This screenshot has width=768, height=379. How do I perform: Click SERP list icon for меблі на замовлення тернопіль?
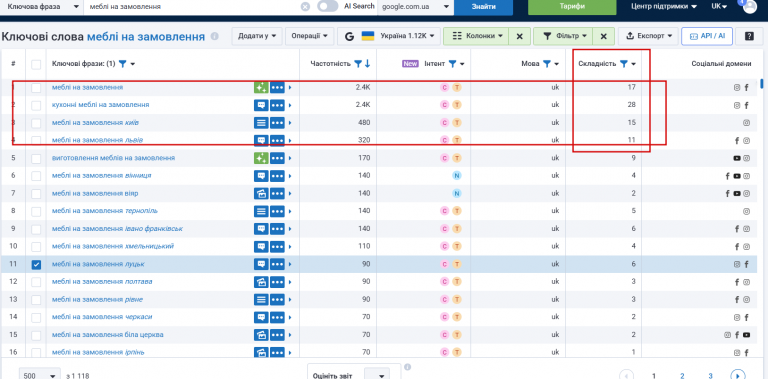[261, 212]
